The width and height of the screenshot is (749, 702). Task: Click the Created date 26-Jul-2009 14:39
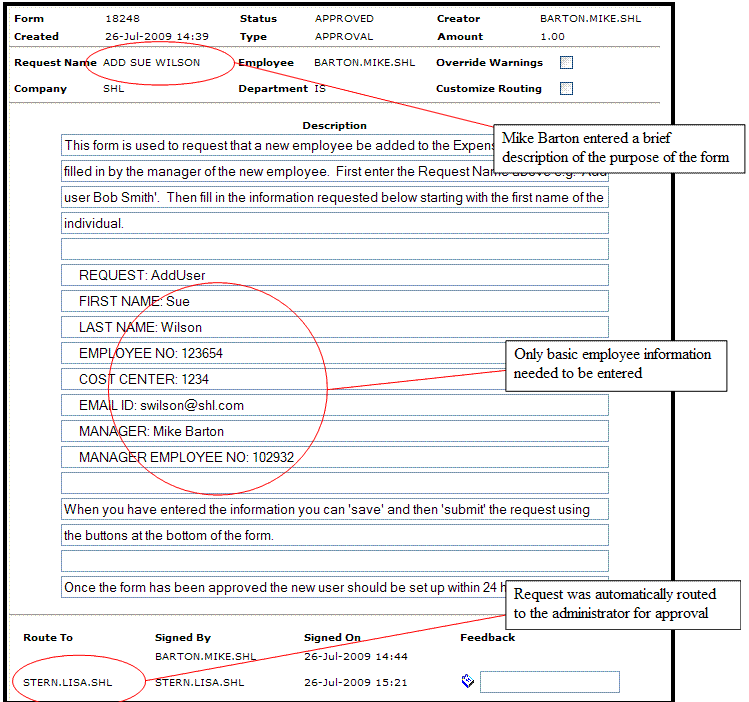[x=157, y=37]
